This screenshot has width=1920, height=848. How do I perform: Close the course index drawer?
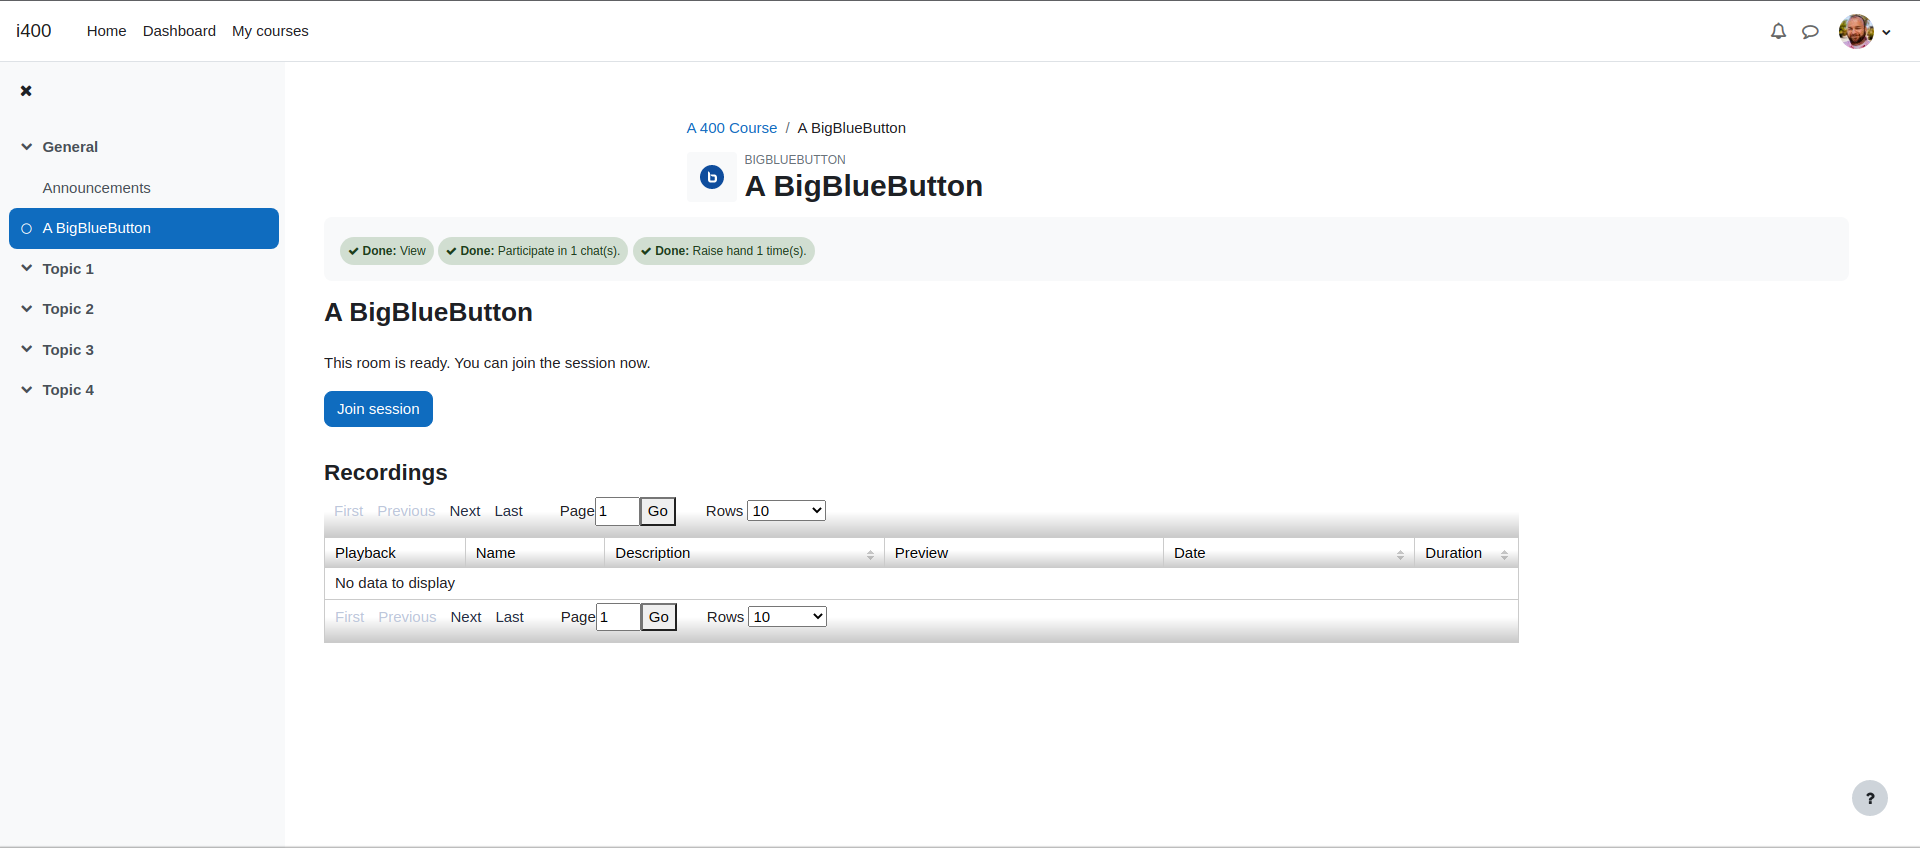tap(26, 91)
